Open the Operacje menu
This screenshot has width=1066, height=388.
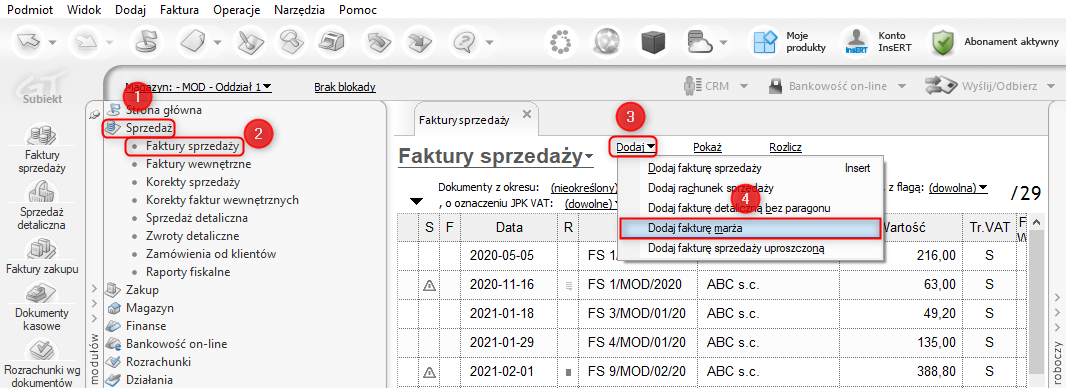tap(237, 10)
